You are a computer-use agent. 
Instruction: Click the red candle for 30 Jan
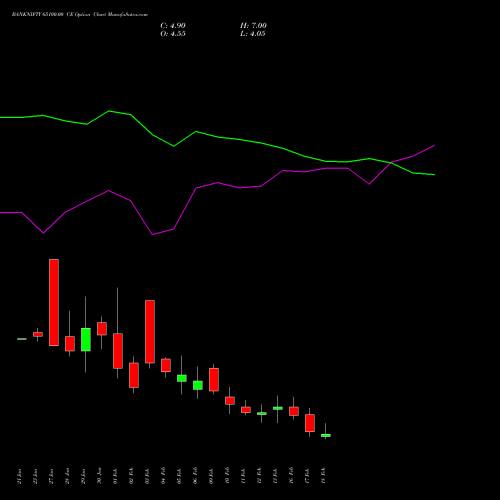[x=102, y=329]
